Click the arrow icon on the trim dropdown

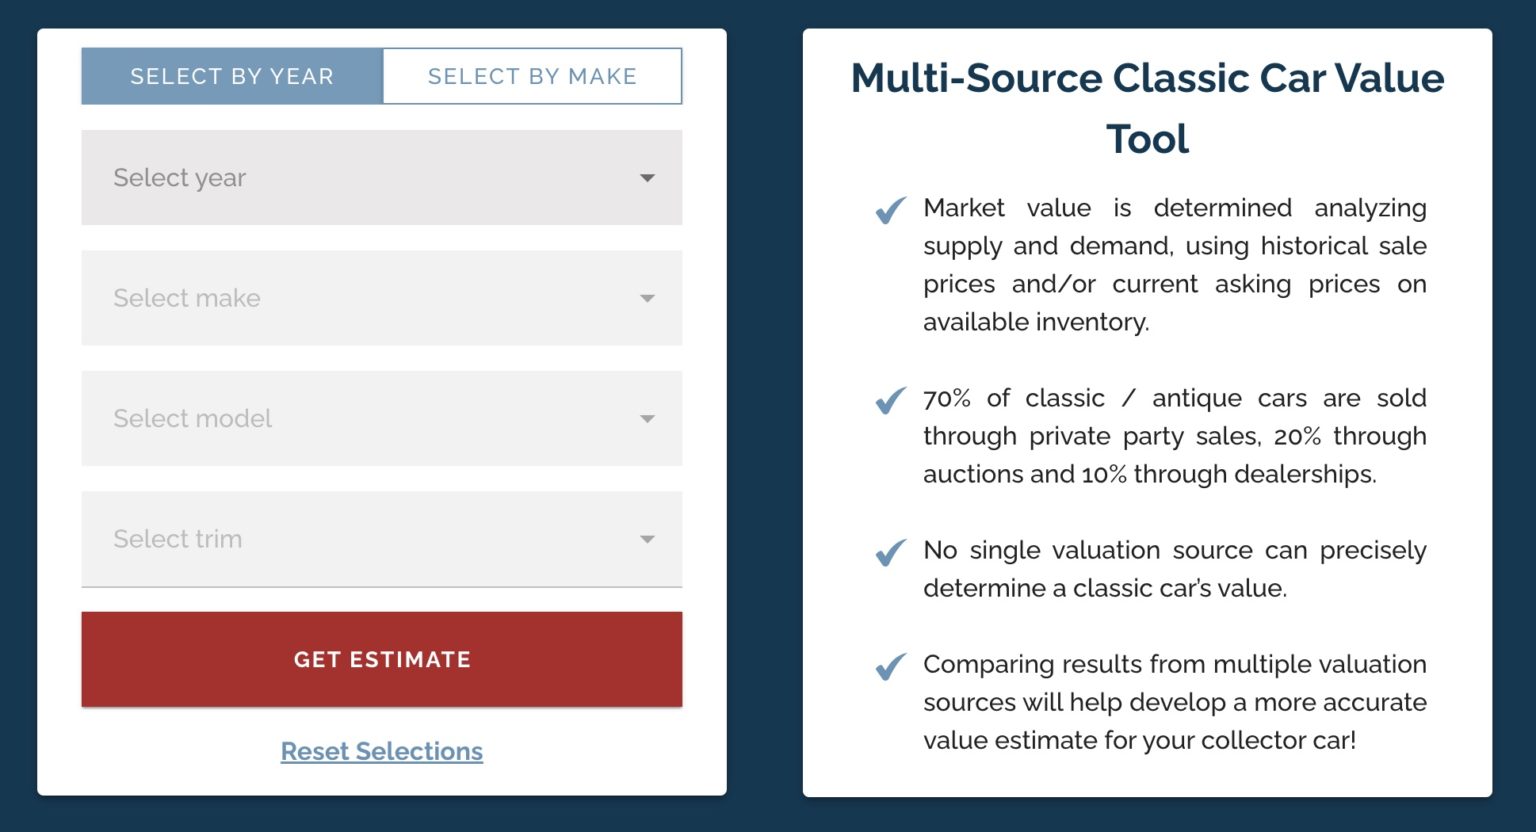648,539
